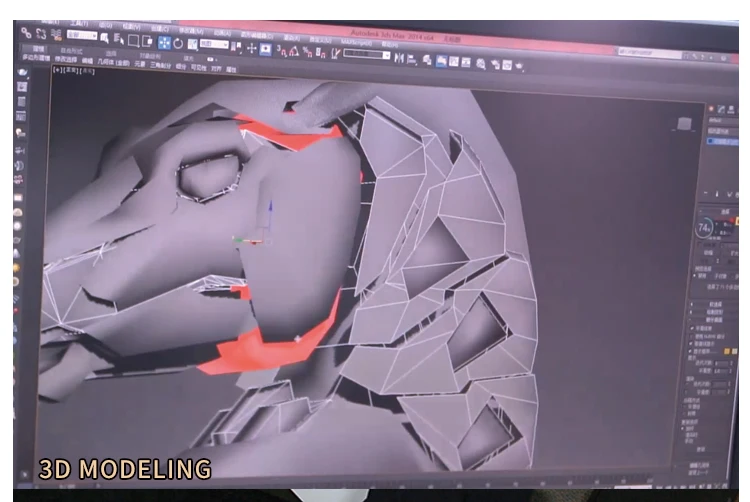Open the selection filter dropdown

click(82, 35)
